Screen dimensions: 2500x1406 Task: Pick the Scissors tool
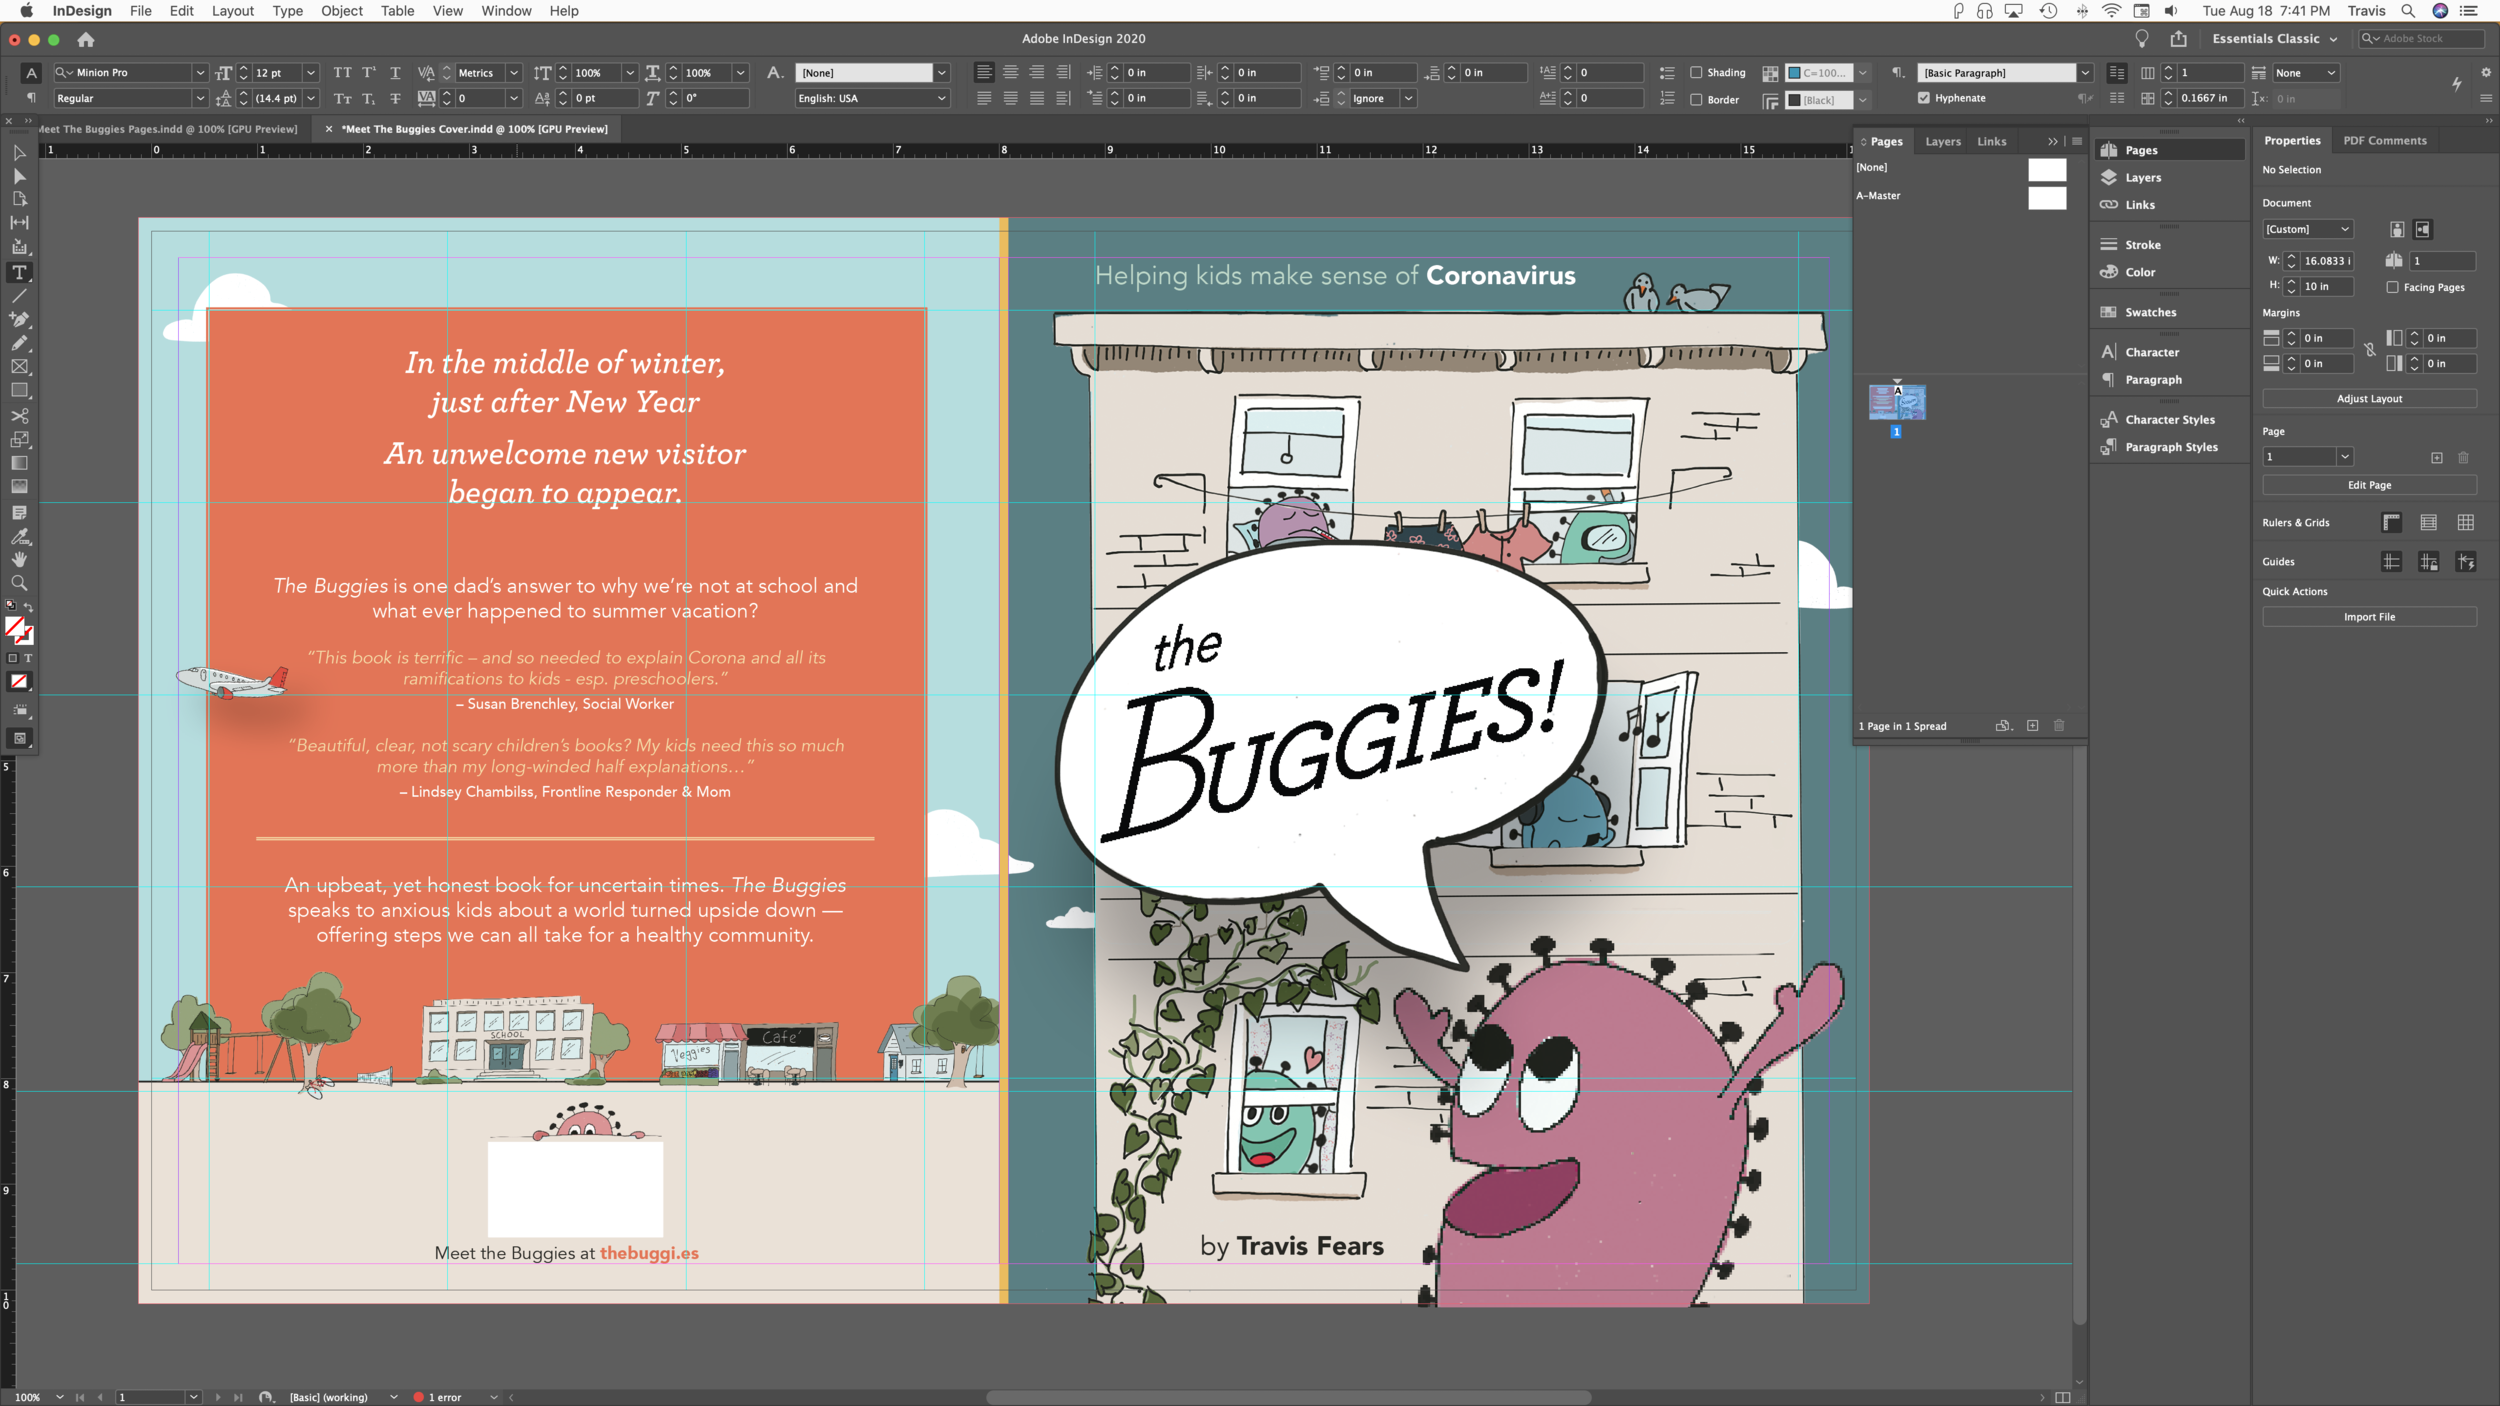19,415
